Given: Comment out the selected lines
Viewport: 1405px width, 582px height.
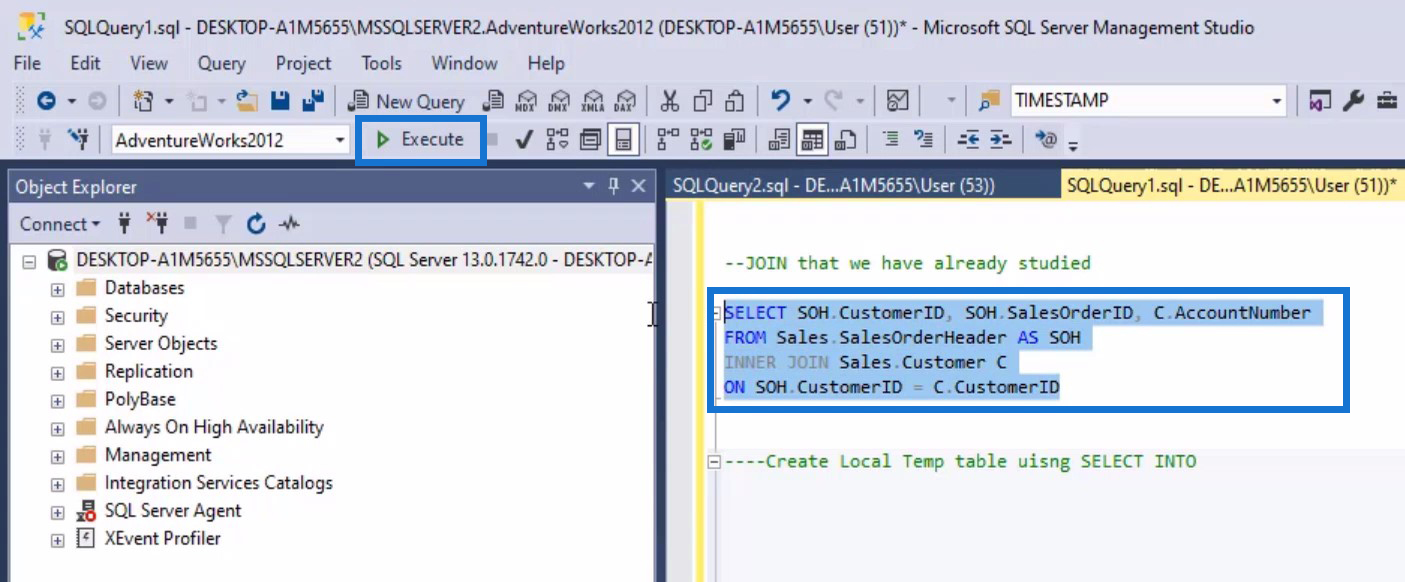Looking at the screenshot, I should coord(890,139).
